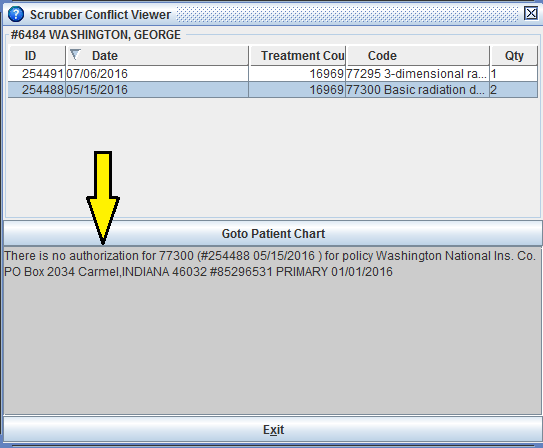Sort table by ID column header
Viewport: 543px width, 448px height.
pyautogui.click(x=37, y=56)
